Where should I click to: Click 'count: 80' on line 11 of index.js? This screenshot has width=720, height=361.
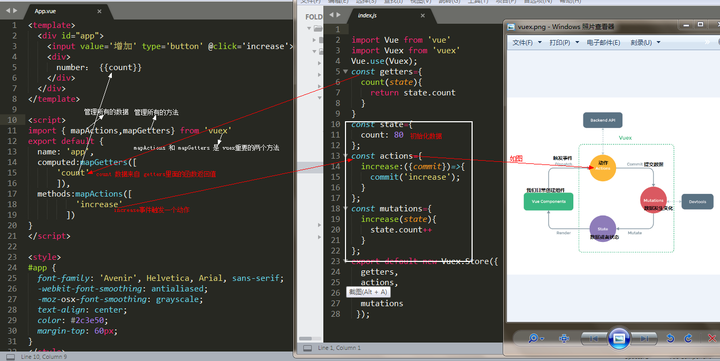(x=382, y=135)
